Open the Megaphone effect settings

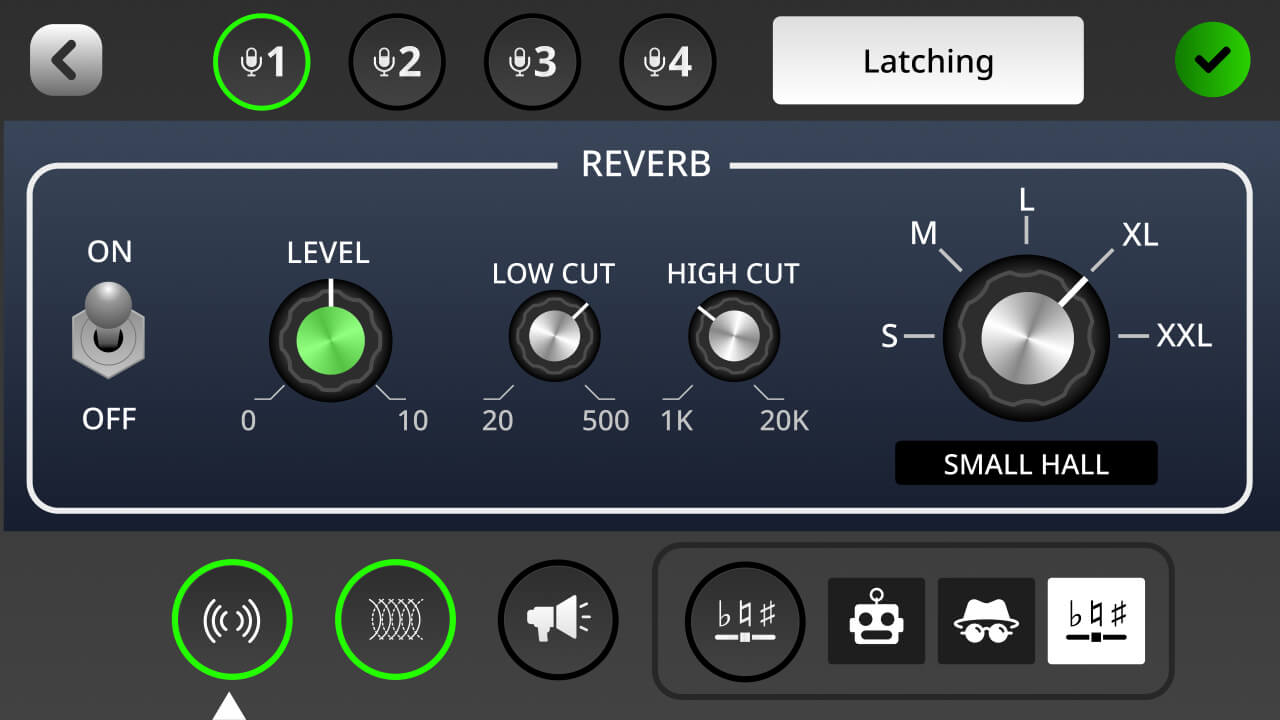click(557, 619)
